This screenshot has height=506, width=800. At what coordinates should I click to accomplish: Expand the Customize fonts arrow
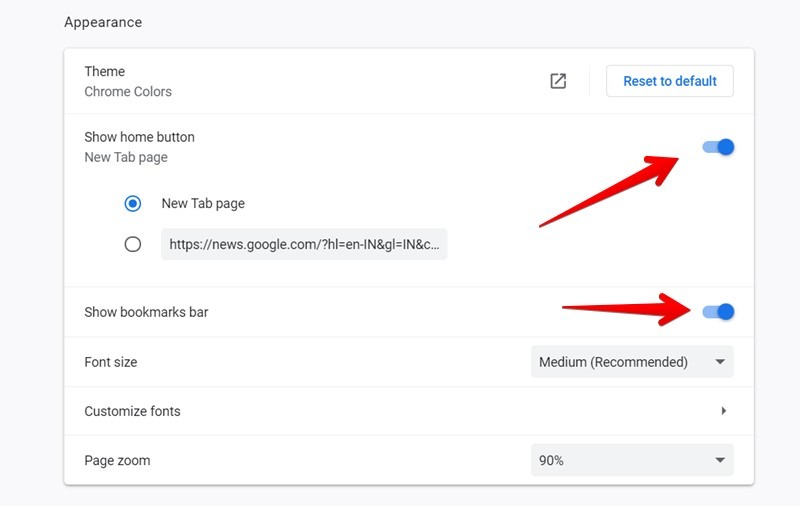[723, 411]
